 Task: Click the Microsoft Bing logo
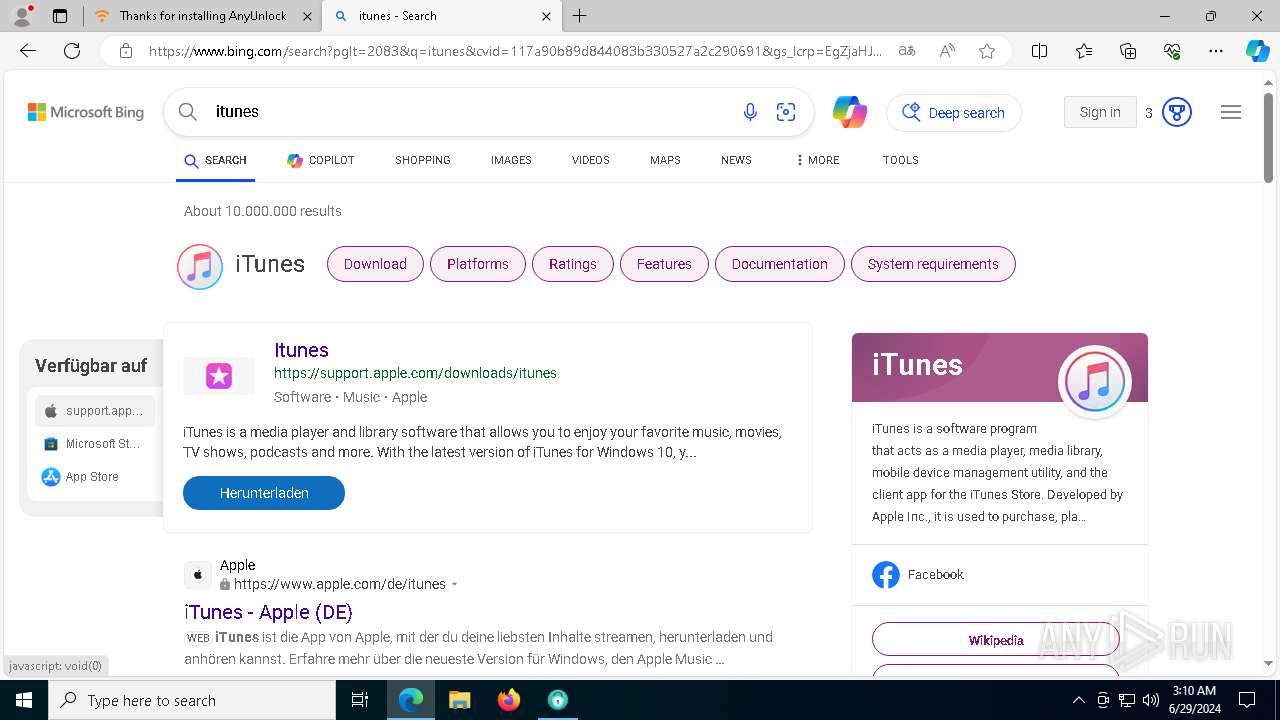click(x=86, y=112)
